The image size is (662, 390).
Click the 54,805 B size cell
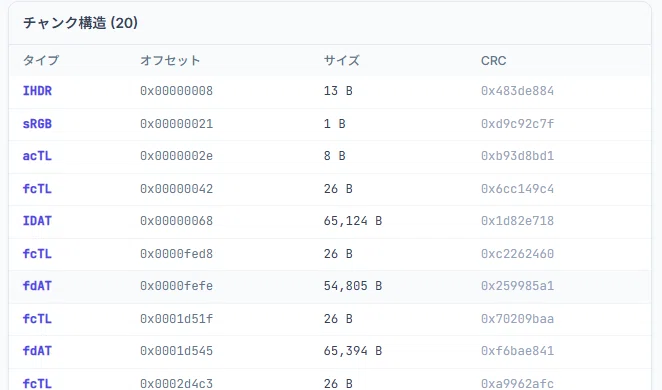353,286
